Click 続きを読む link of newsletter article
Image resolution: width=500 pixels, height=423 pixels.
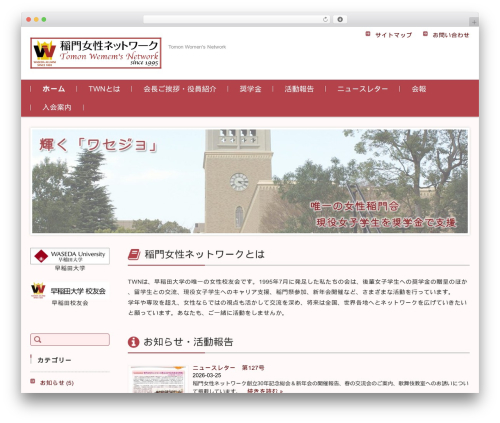click(x=265, y=391)
